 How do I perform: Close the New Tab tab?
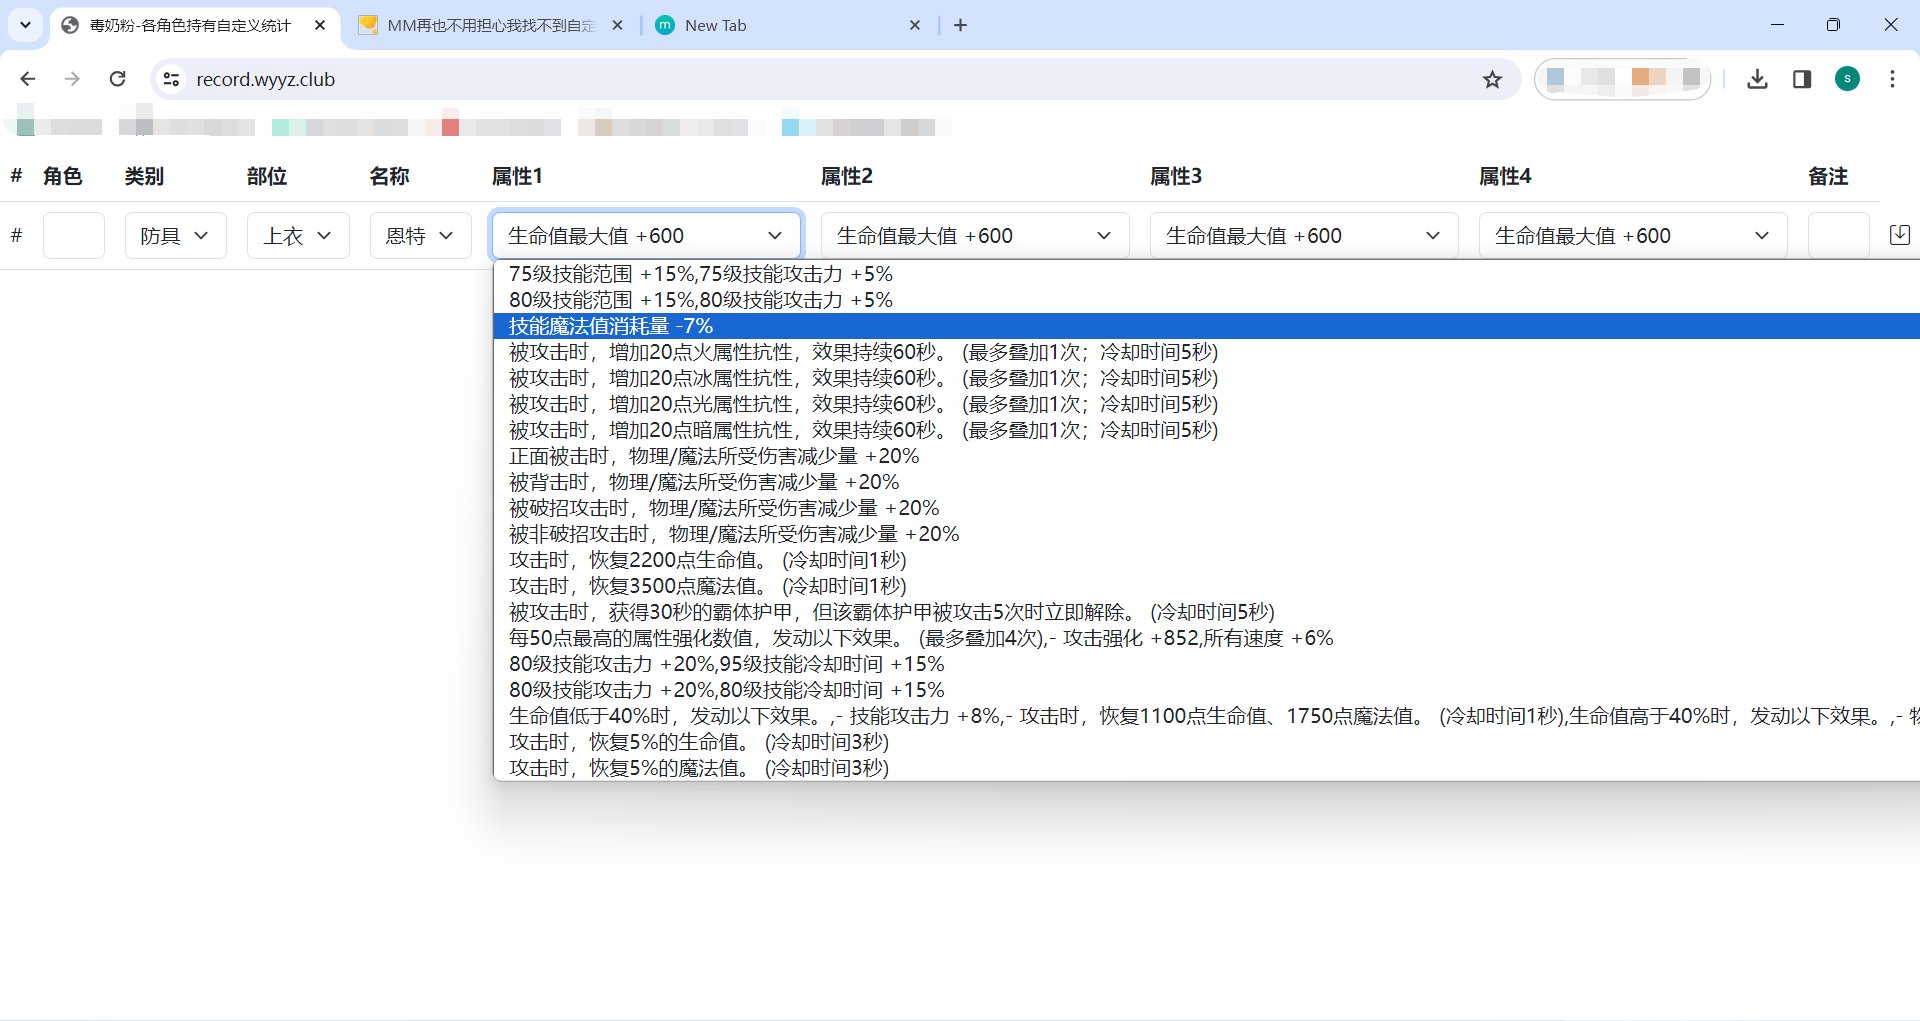(915, 25)
